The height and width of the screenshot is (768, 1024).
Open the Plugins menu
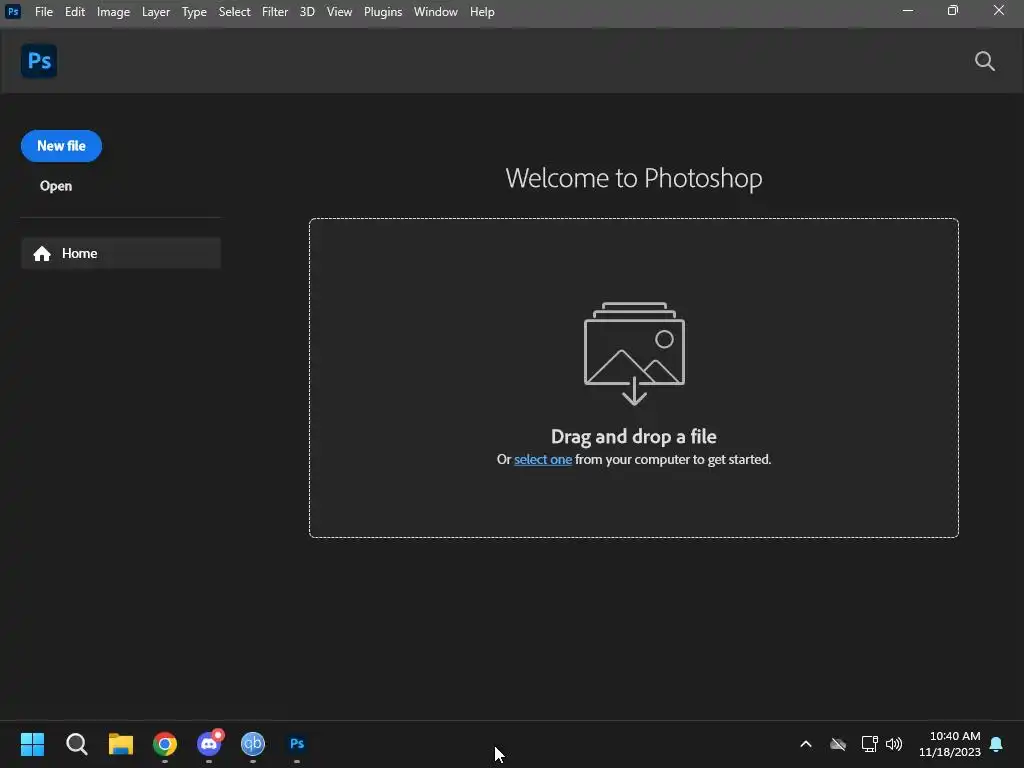point(383,12)
